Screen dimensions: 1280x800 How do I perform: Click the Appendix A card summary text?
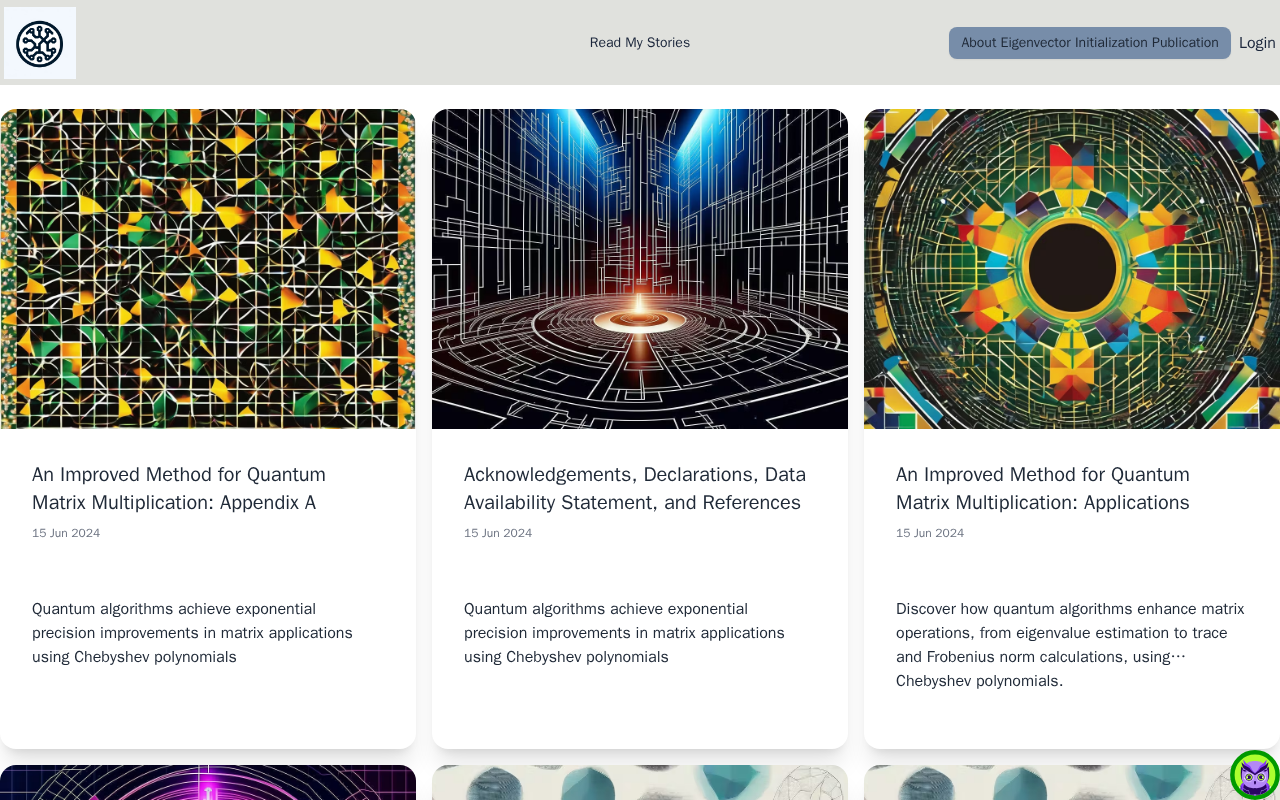coord(192,633)
